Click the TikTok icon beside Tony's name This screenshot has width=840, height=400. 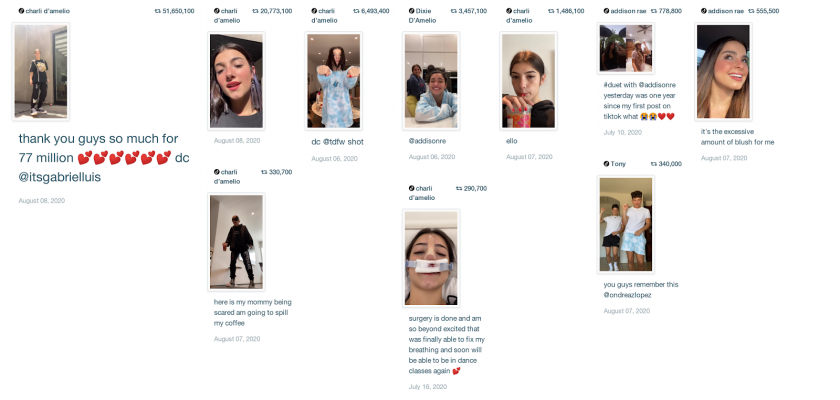[x=606, y=164]
